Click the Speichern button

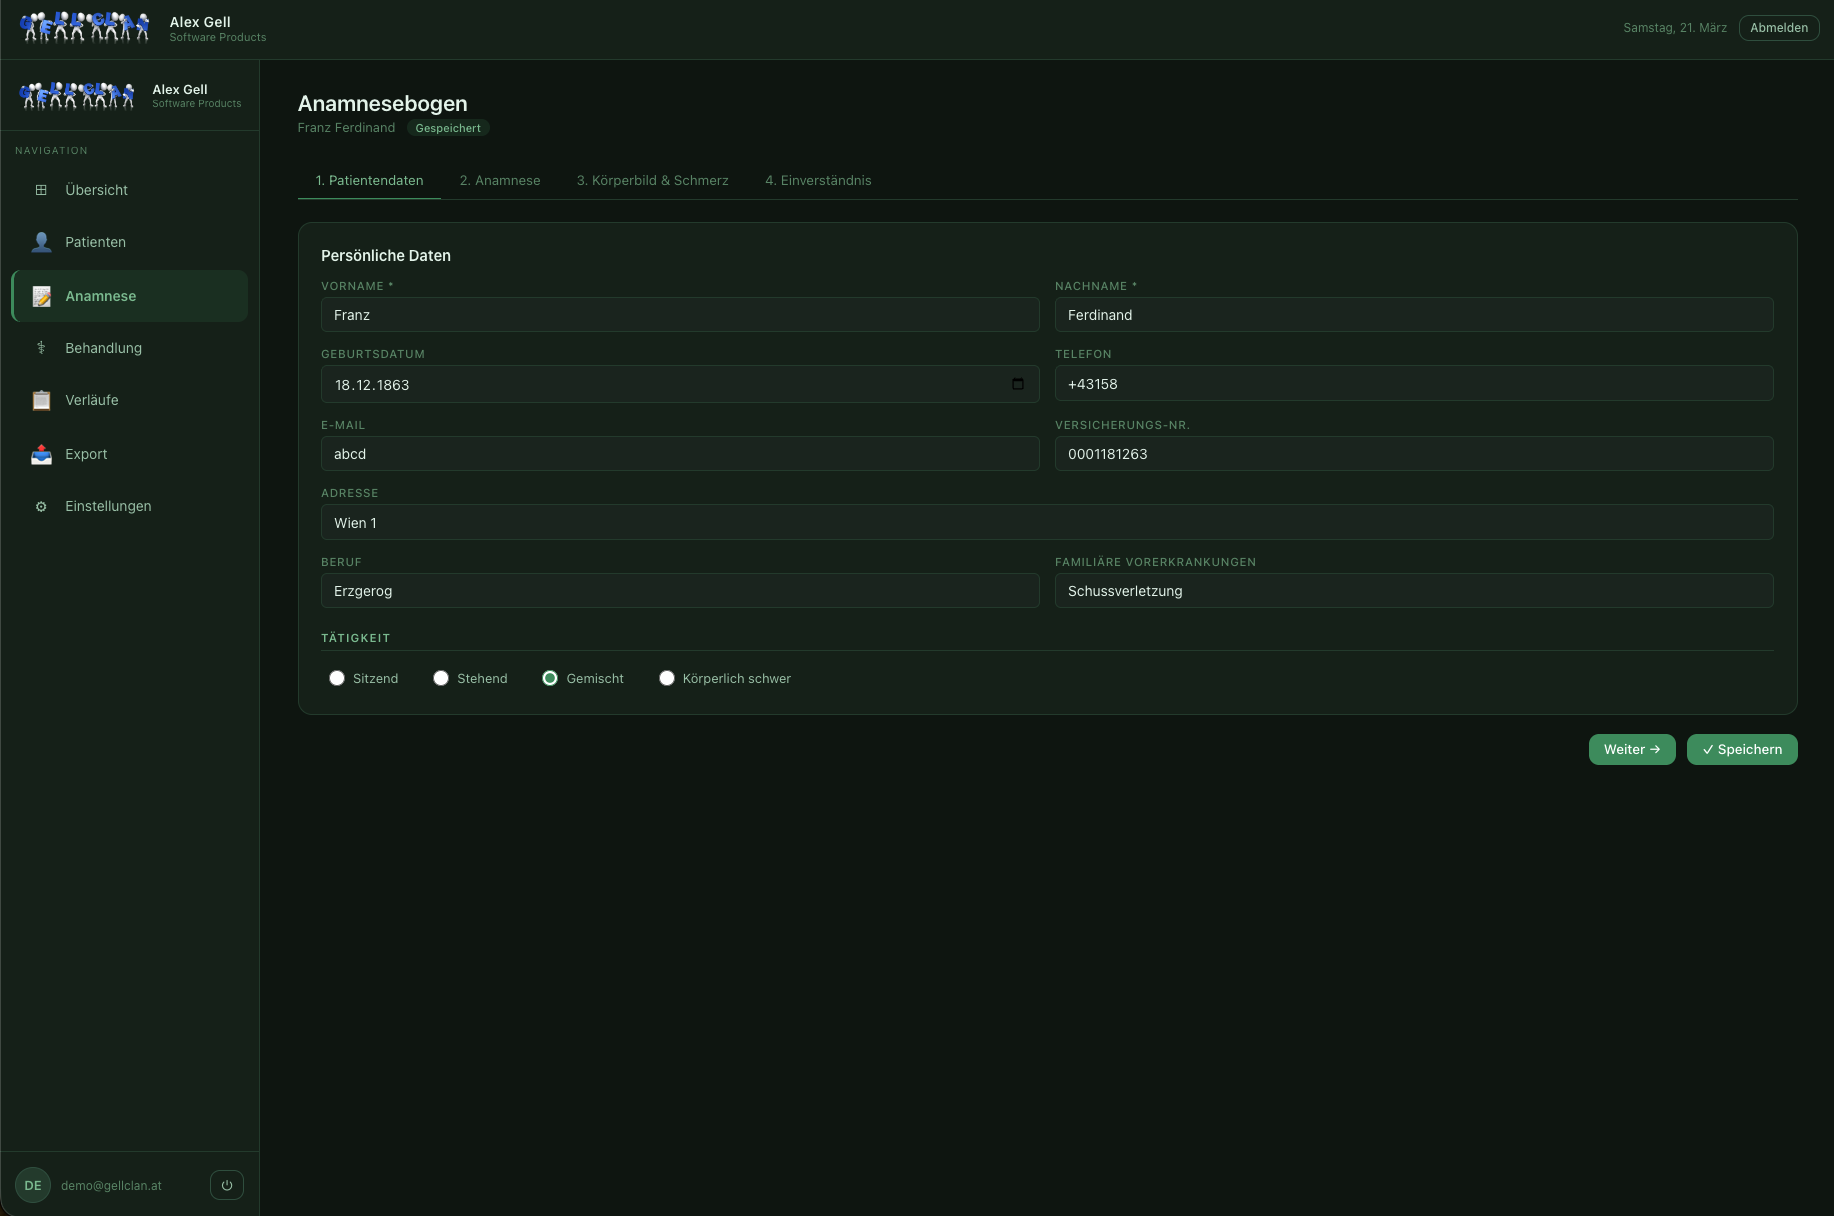(x=1742, y=749)
